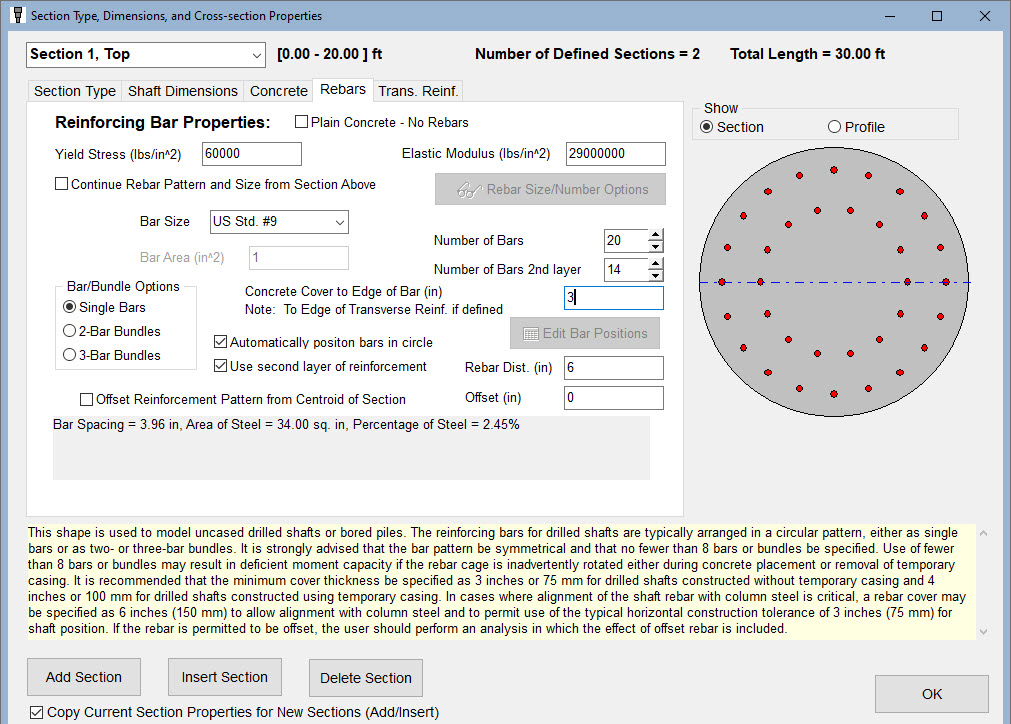This screenshot has height=724, width=1011.
Task: Toggle Automatically position bars in circle
Action: click(221, 342)
